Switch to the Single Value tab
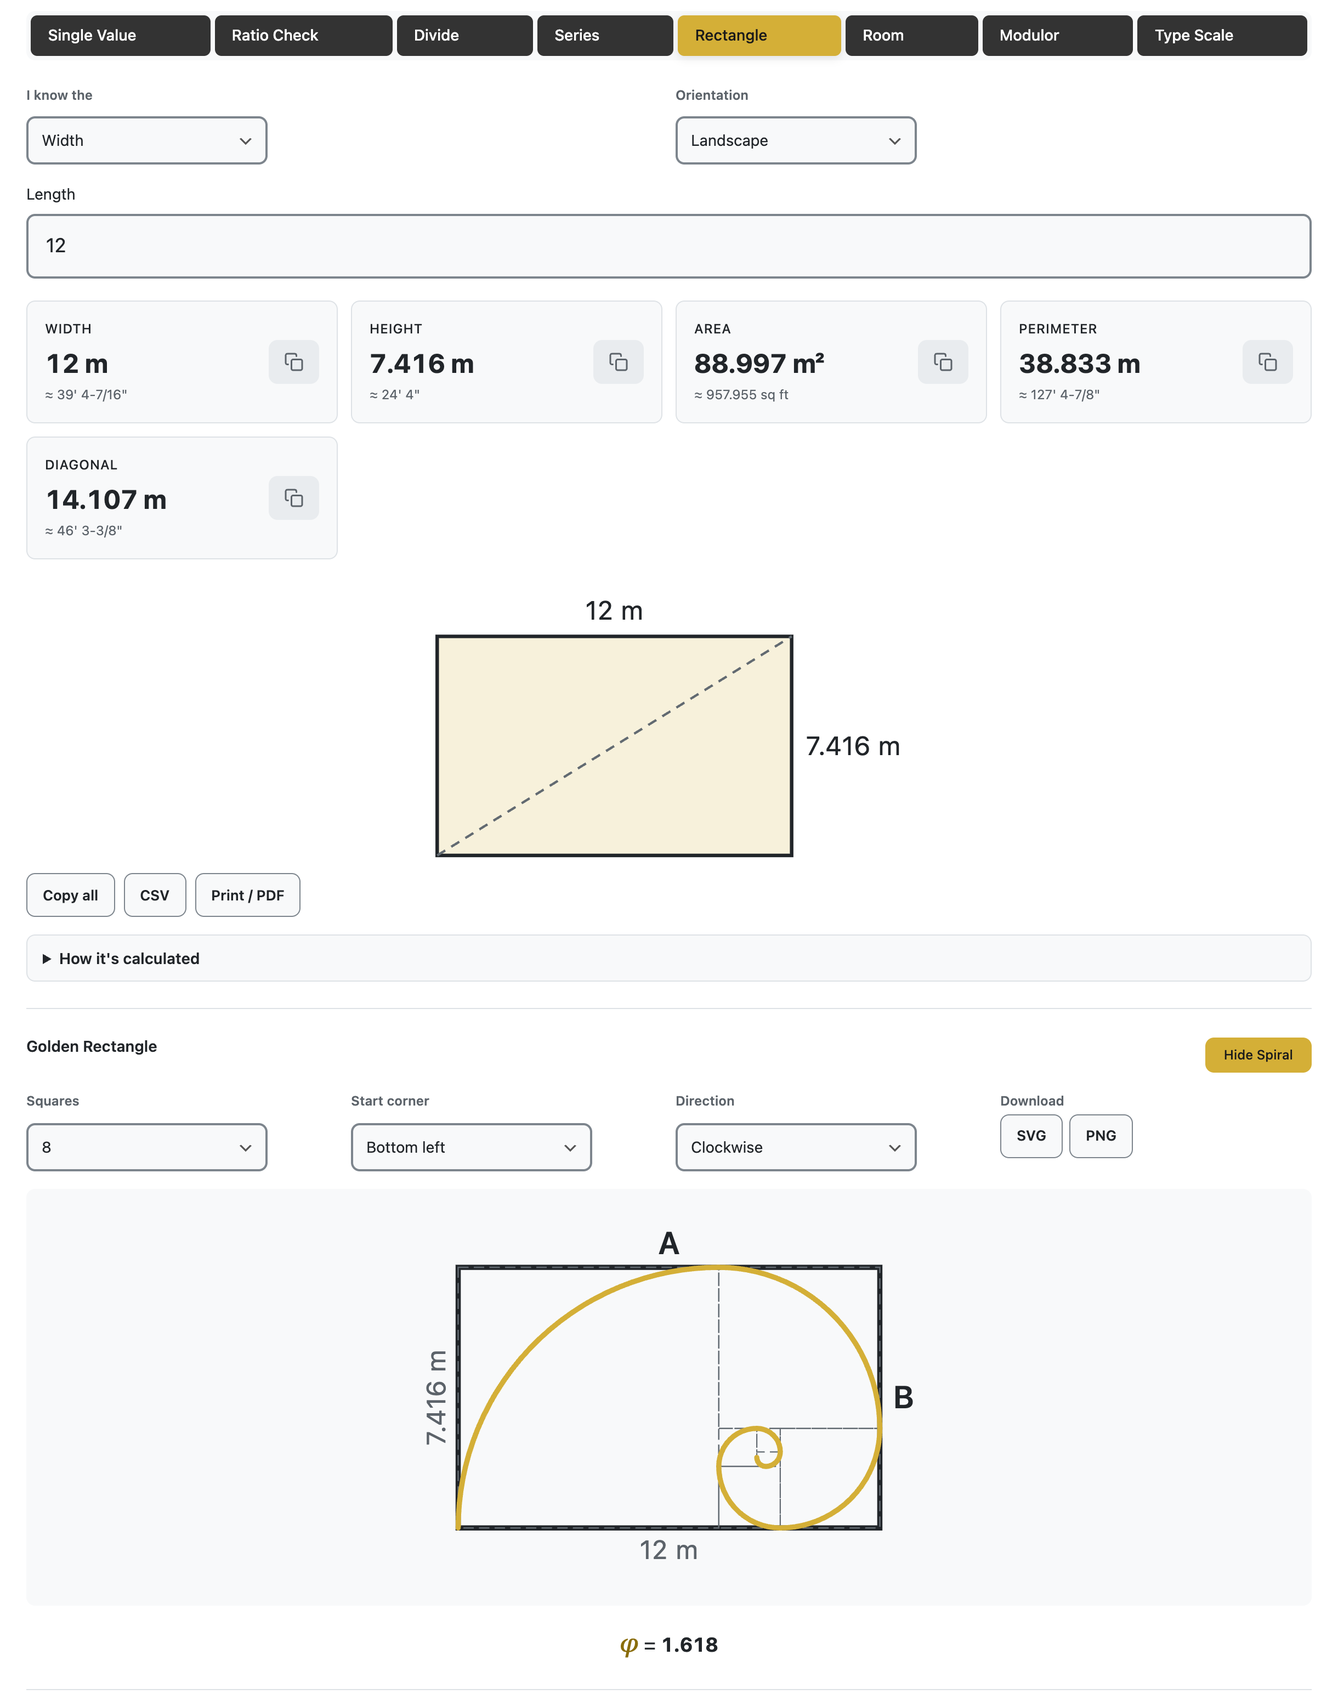Image resolution: width=1338 pixels, height=1700 pixels. pos(121,35)
